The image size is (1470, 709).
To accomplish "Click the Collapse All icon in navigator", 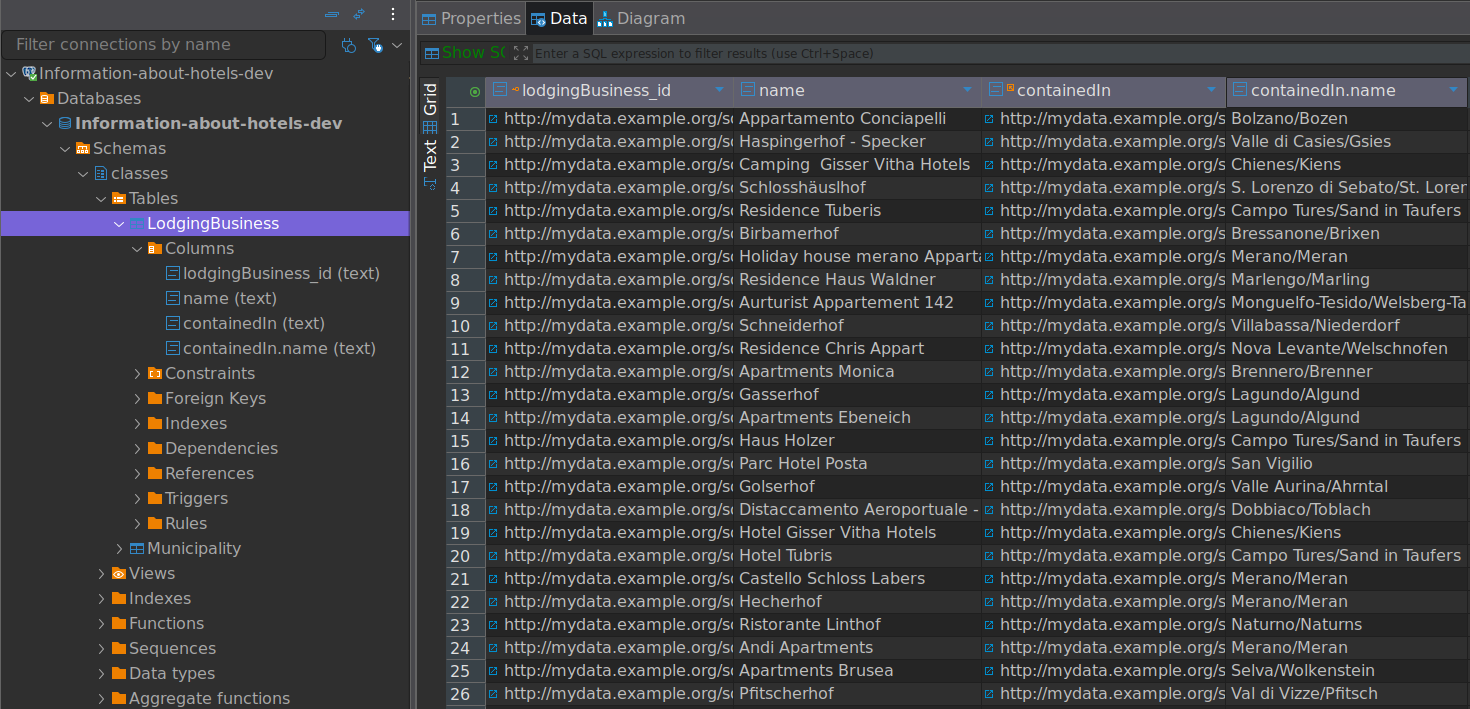I will 333,15.
